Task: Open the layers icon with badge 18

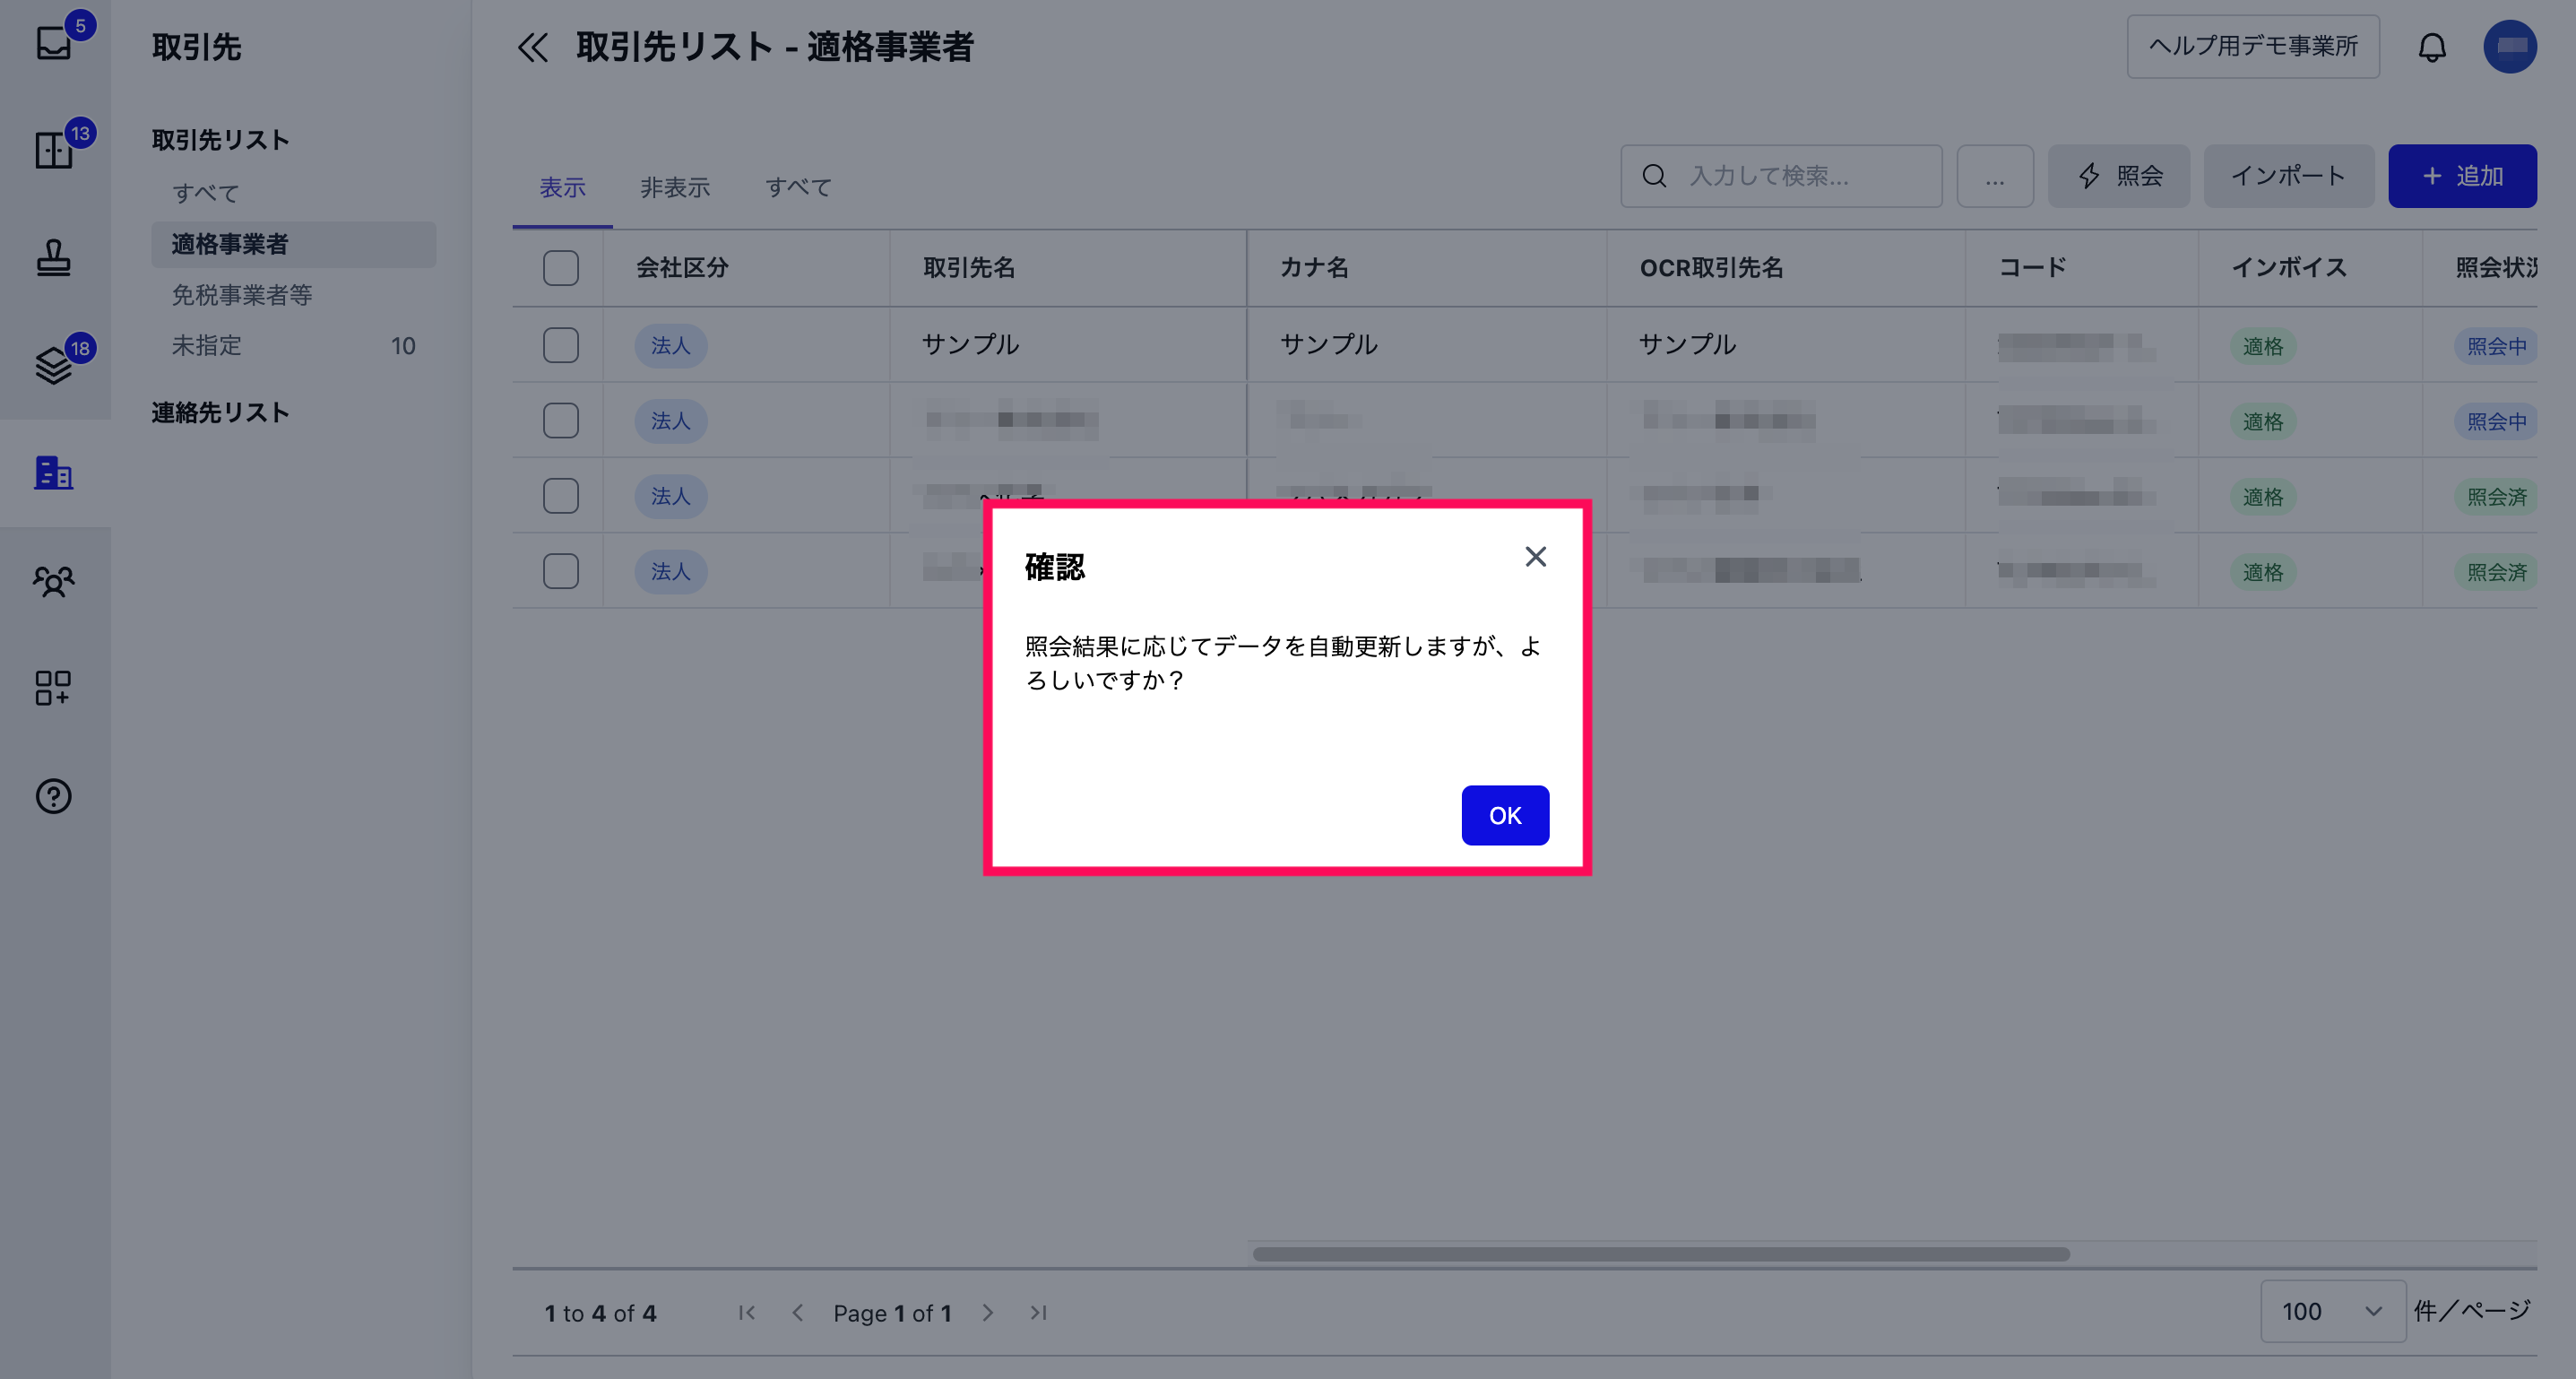Action: (x=54, y=365)
